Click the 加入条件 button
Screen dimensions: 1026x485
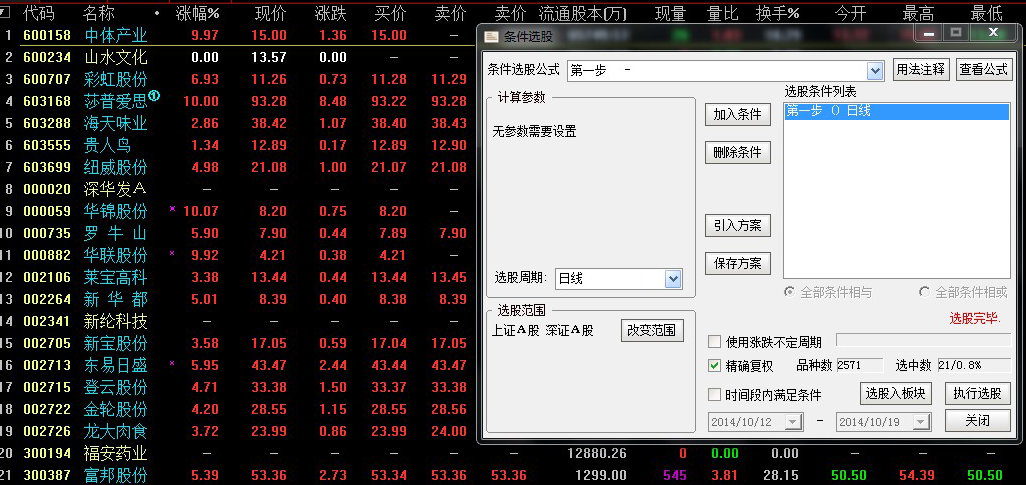pyautogui.click(x=737, y=115)
